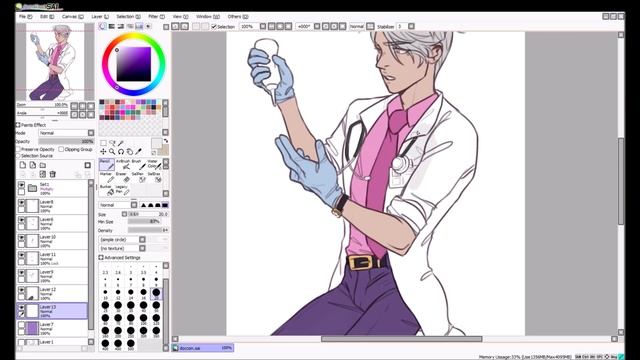Select the Pencil tool
This screenshot has width=640, height=360.
[x=107, y=164]
